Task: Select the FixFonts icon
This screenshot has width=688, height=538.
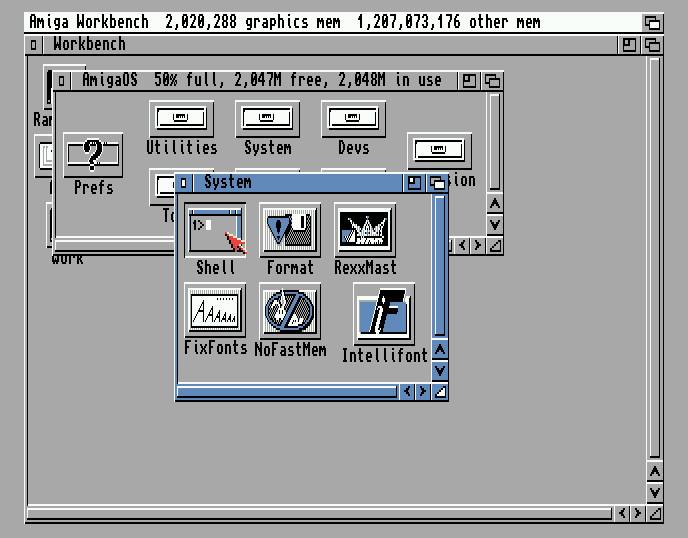Action: click(x=215, y=310)
